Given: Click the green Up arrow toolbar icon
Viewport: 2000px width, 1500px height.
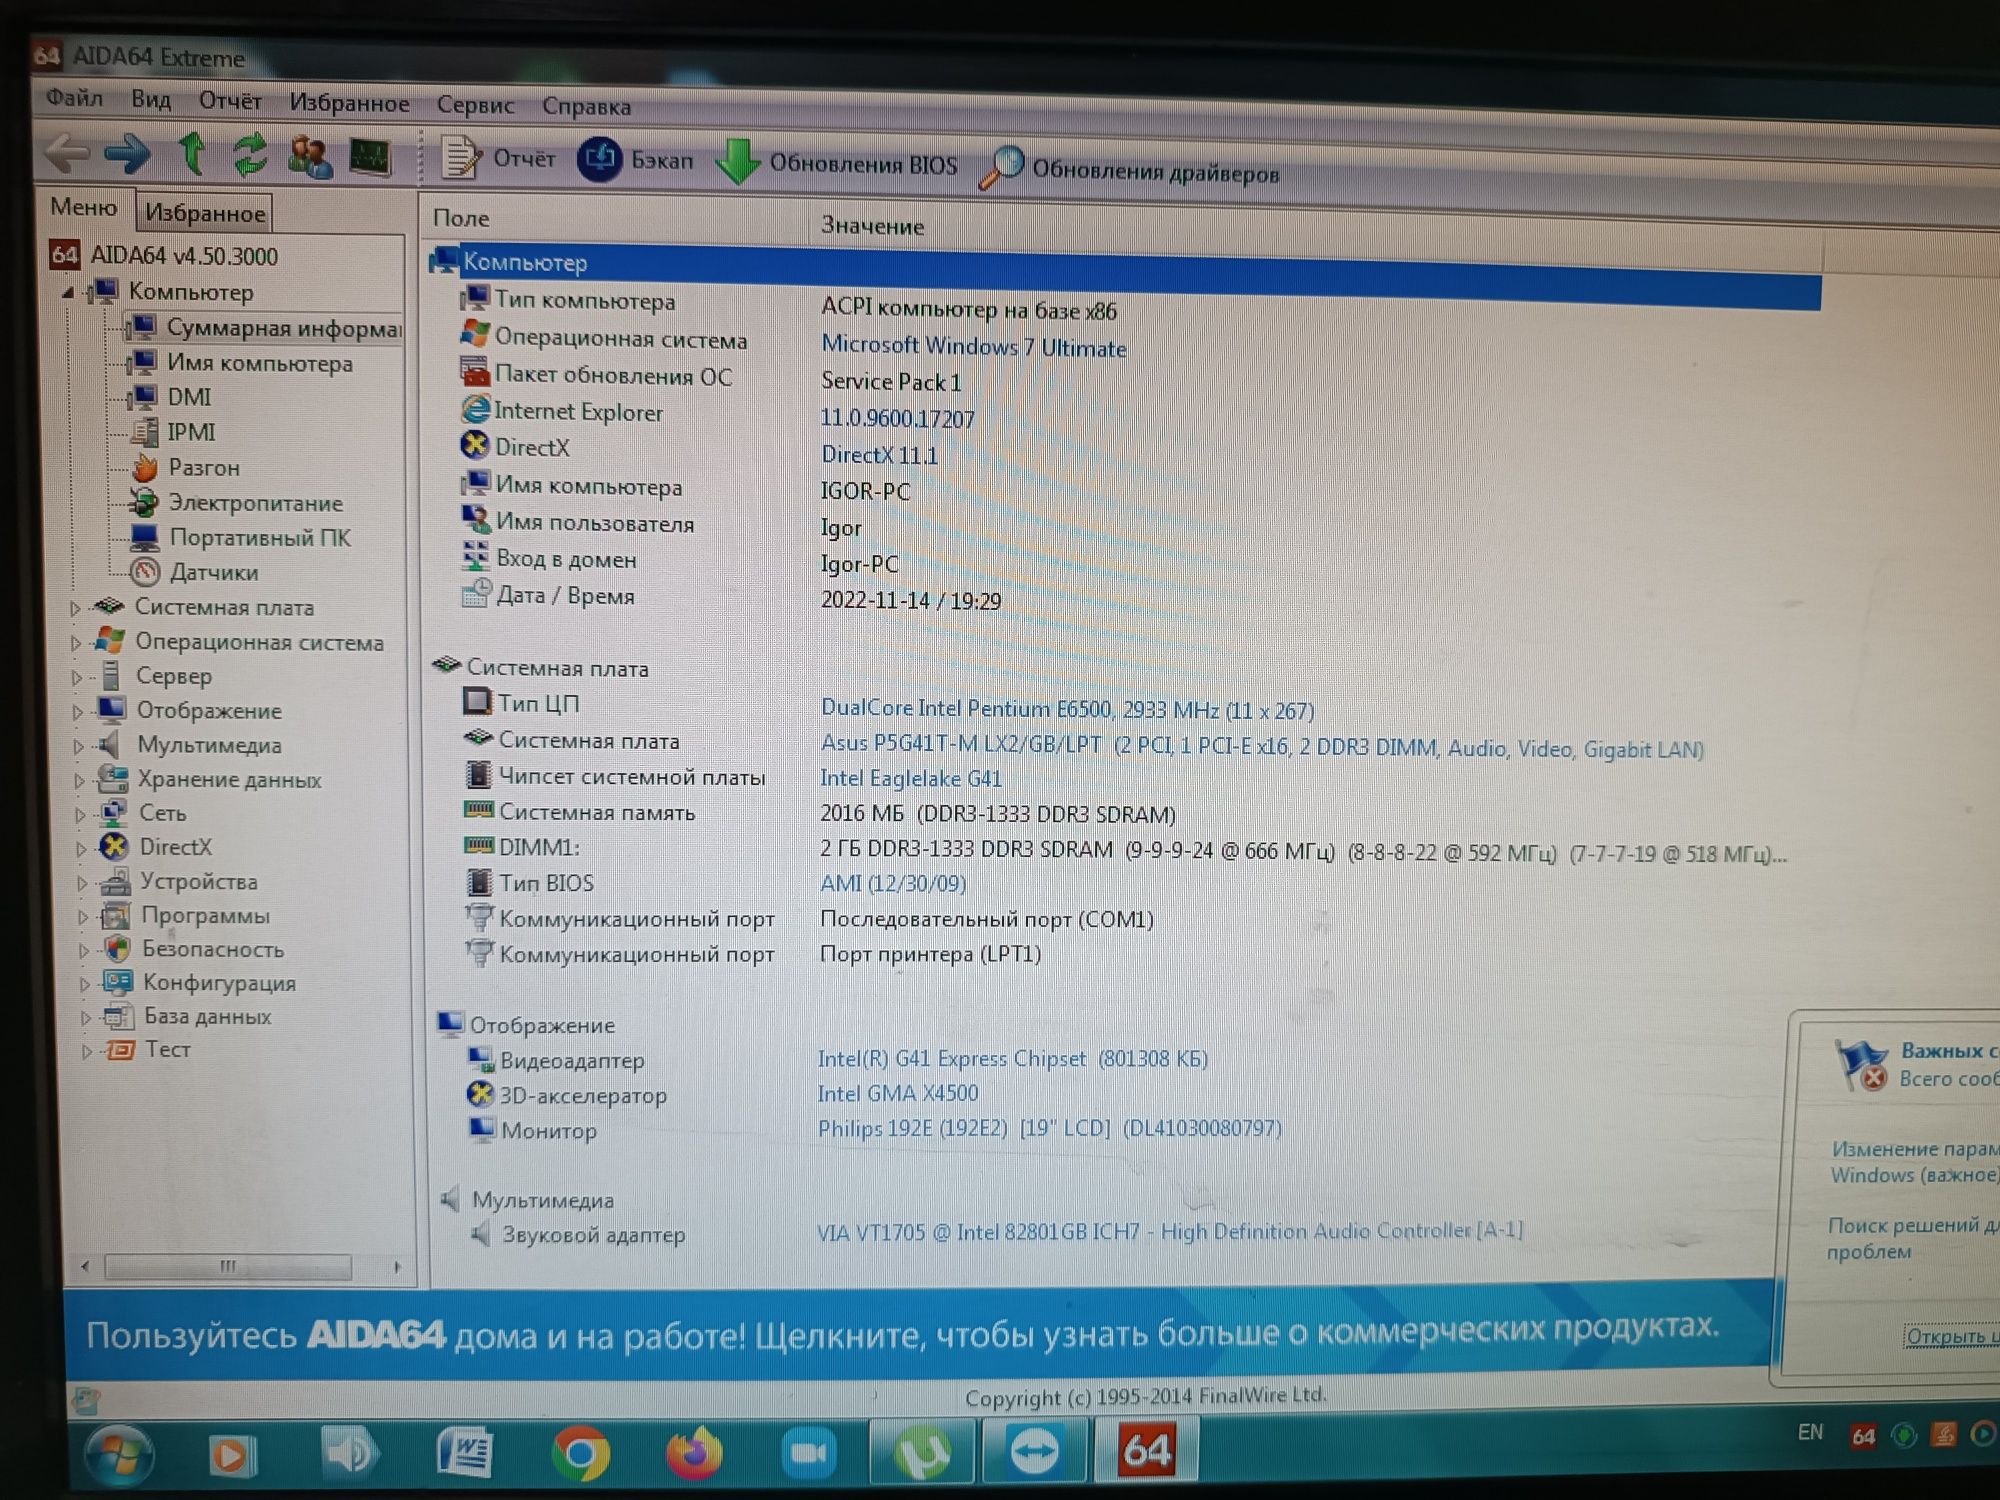Looking at the screenshot, I should pos(191,154).
